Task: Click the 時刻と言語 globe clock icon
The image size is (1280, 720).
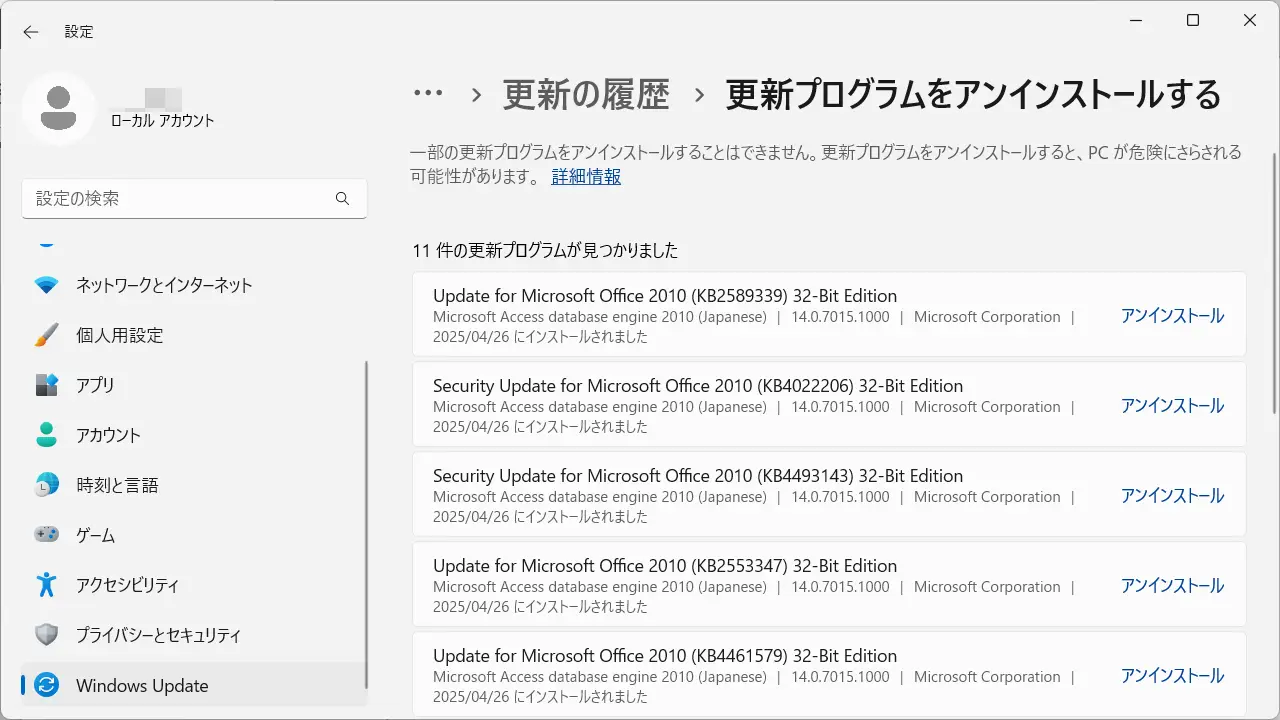Action: (46, 485)
